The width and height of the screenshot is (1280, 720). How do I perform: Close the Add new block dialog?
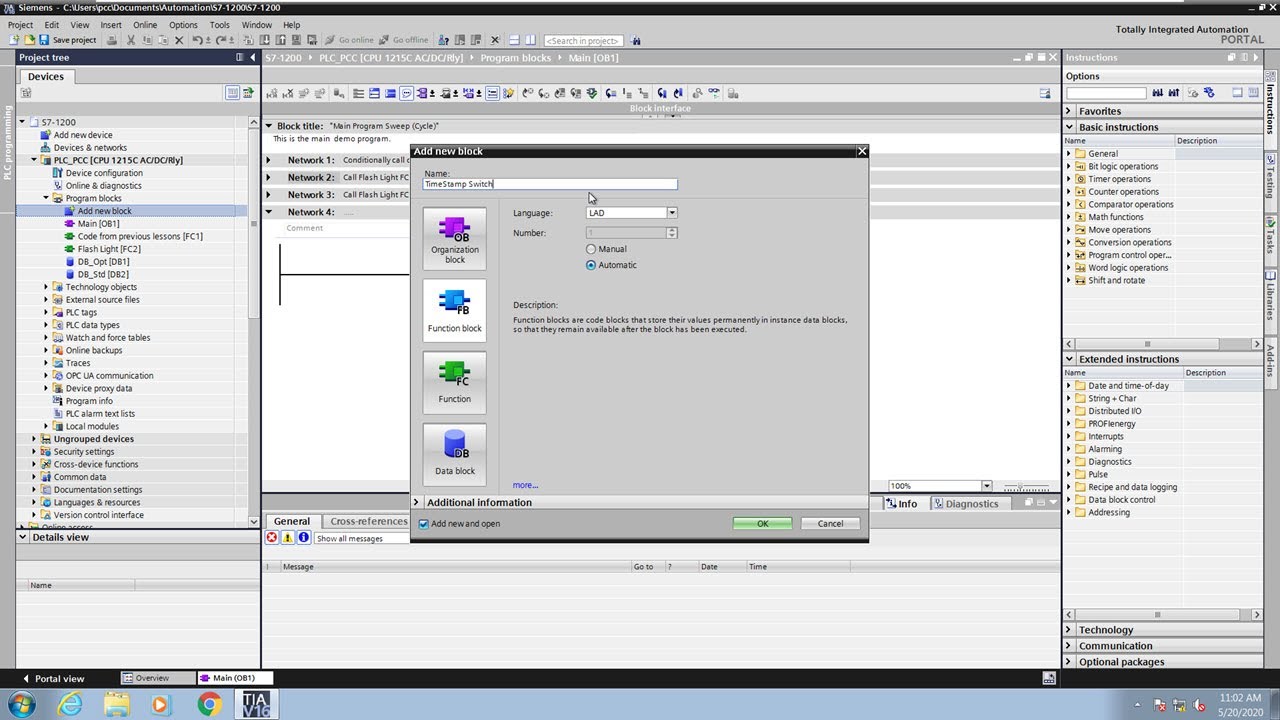tap(862, 151)
